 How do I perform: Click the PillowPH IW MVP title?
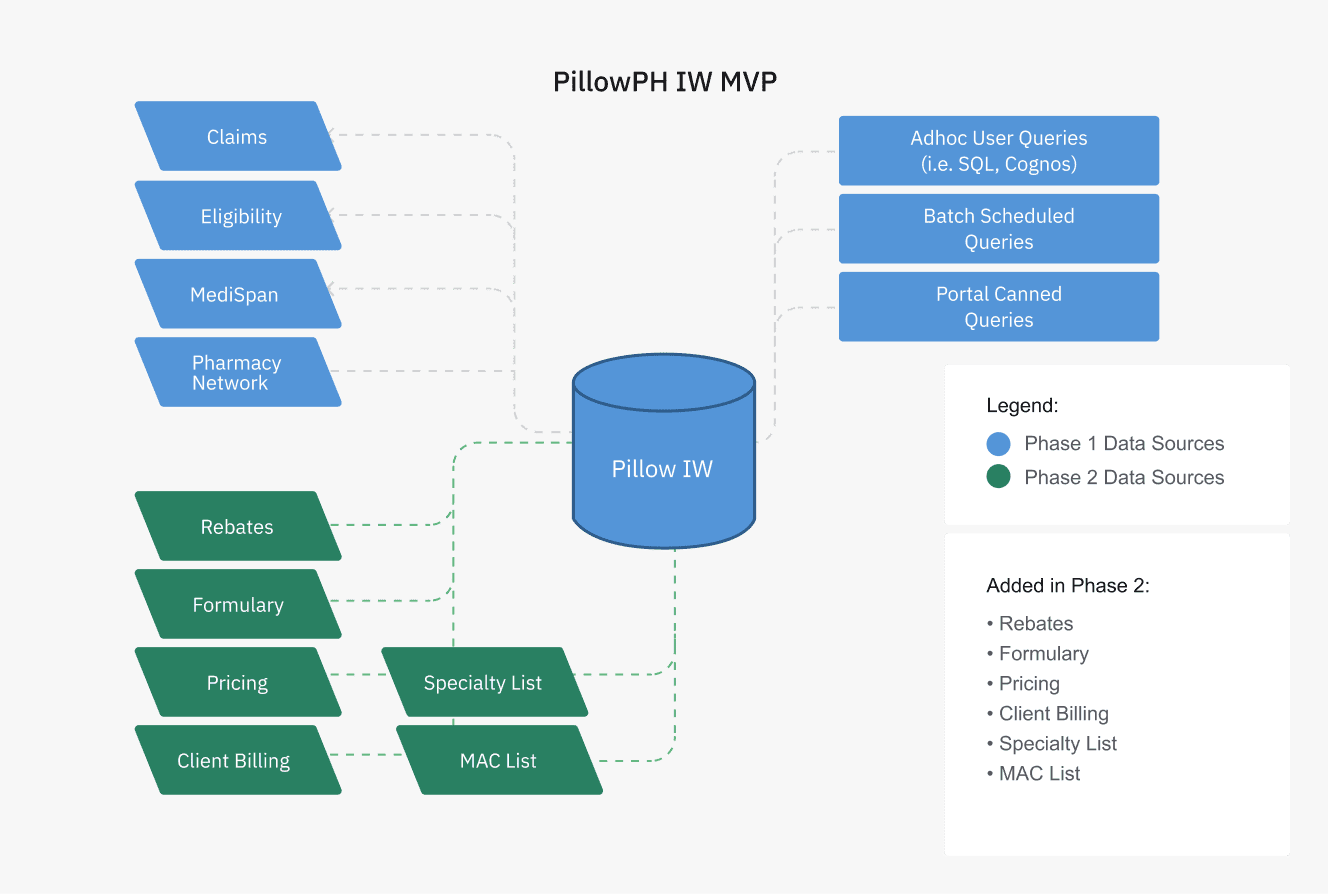tap(665, 82)
